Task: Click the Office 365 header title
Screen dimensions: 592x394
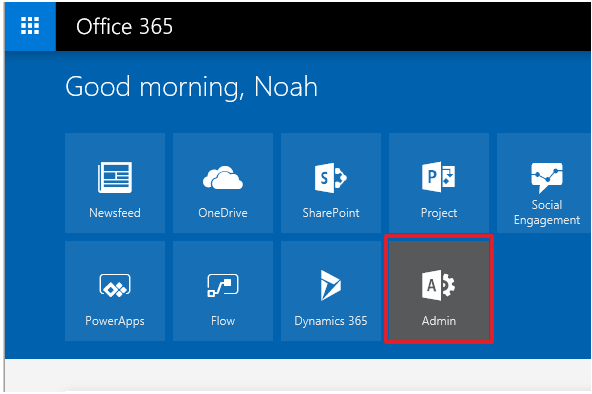Action: pyautogui.click(x=124, y=26)
